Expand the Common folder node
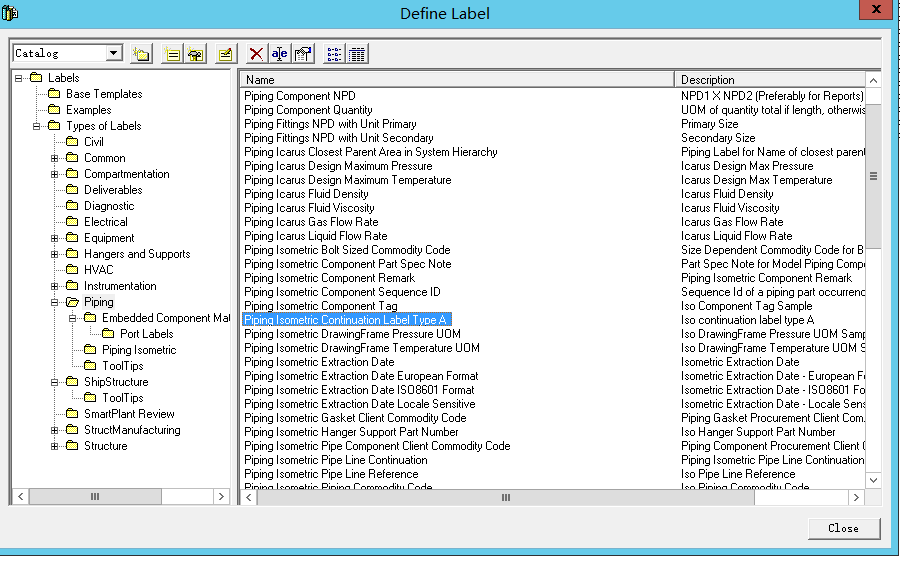This screenshot has width=901, height=561. tap(55, 158)
